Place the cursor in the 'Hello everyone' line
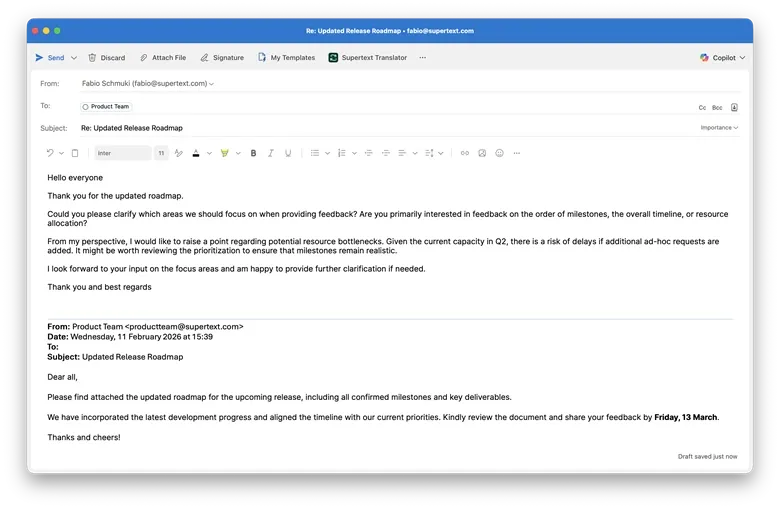780x509 pixels. (x=75, y=178)
